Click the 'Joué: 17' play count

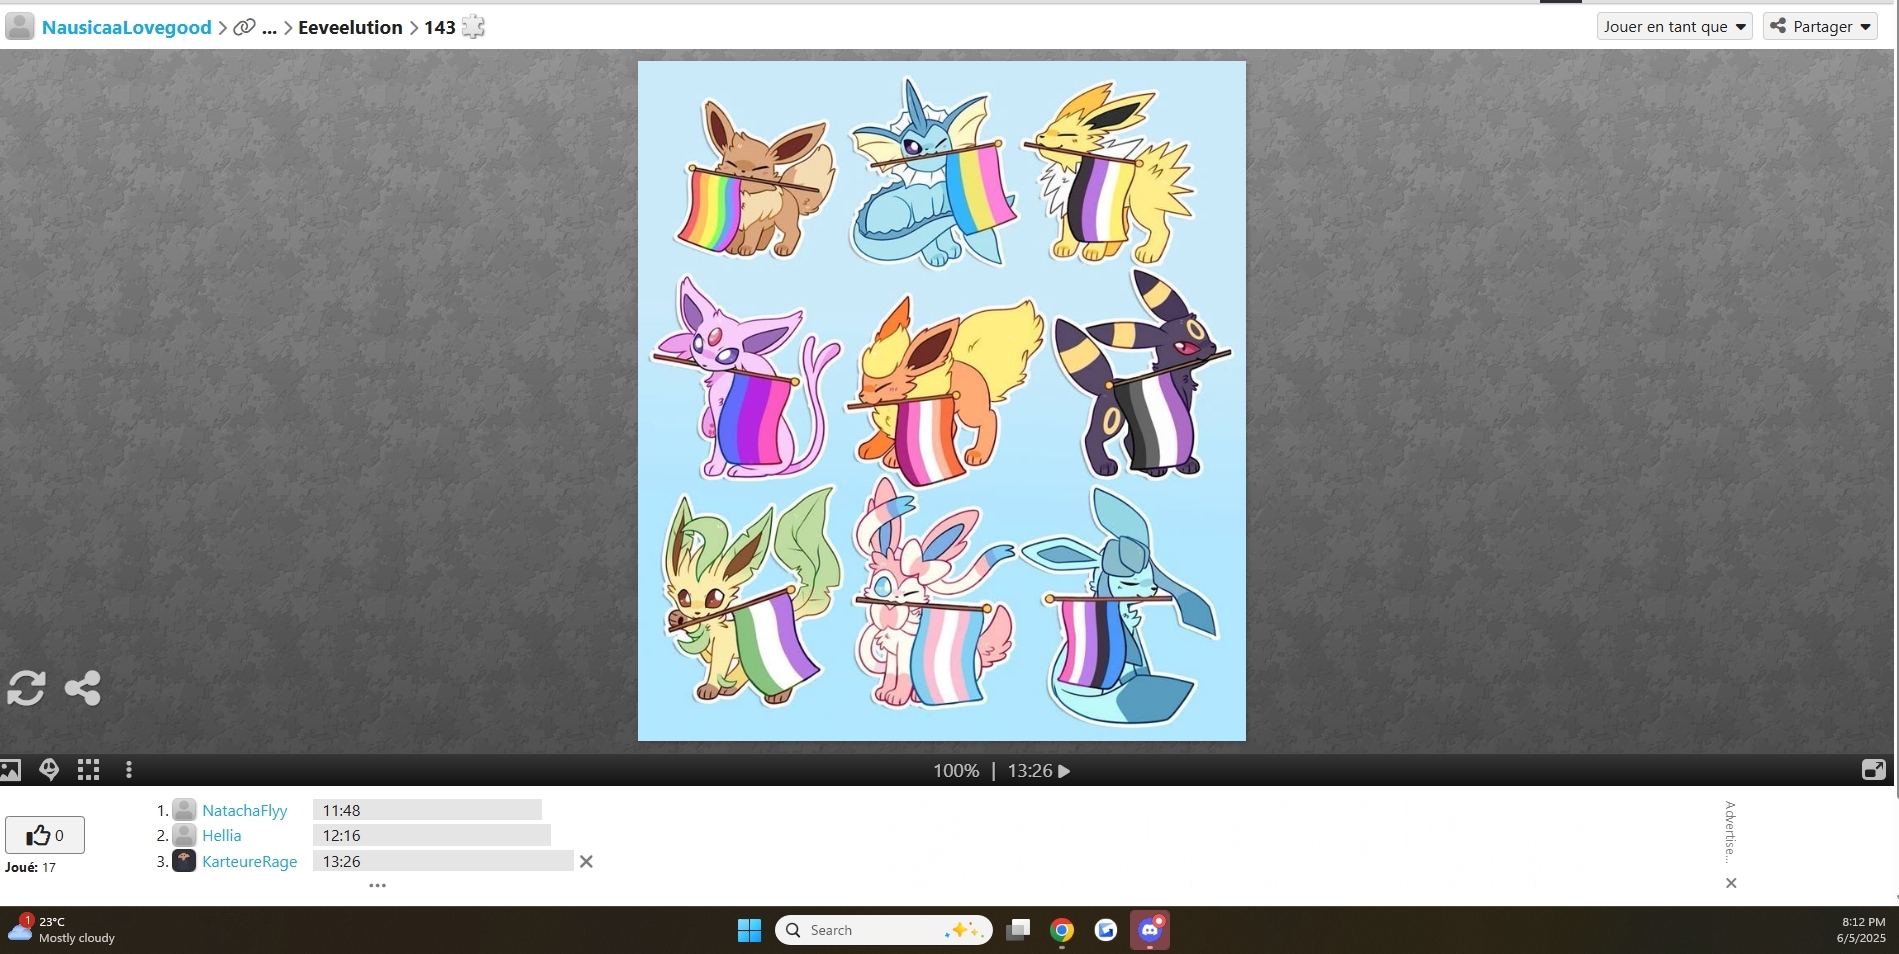click(x=30, y=867)
